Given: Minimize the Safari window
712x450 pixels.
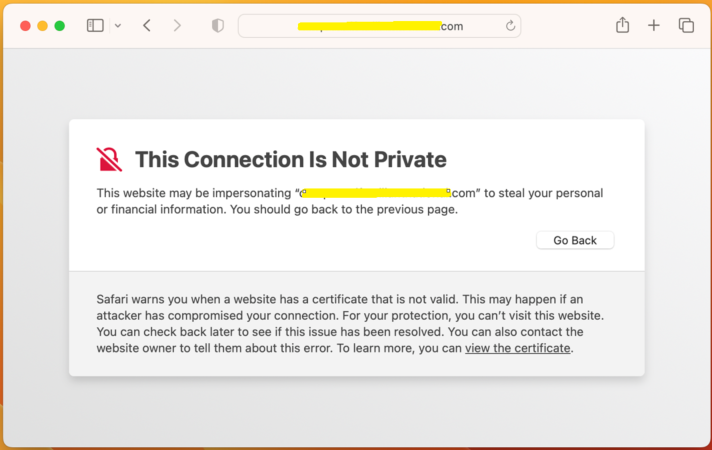Looking at the screenshot, I should (42, 26).
